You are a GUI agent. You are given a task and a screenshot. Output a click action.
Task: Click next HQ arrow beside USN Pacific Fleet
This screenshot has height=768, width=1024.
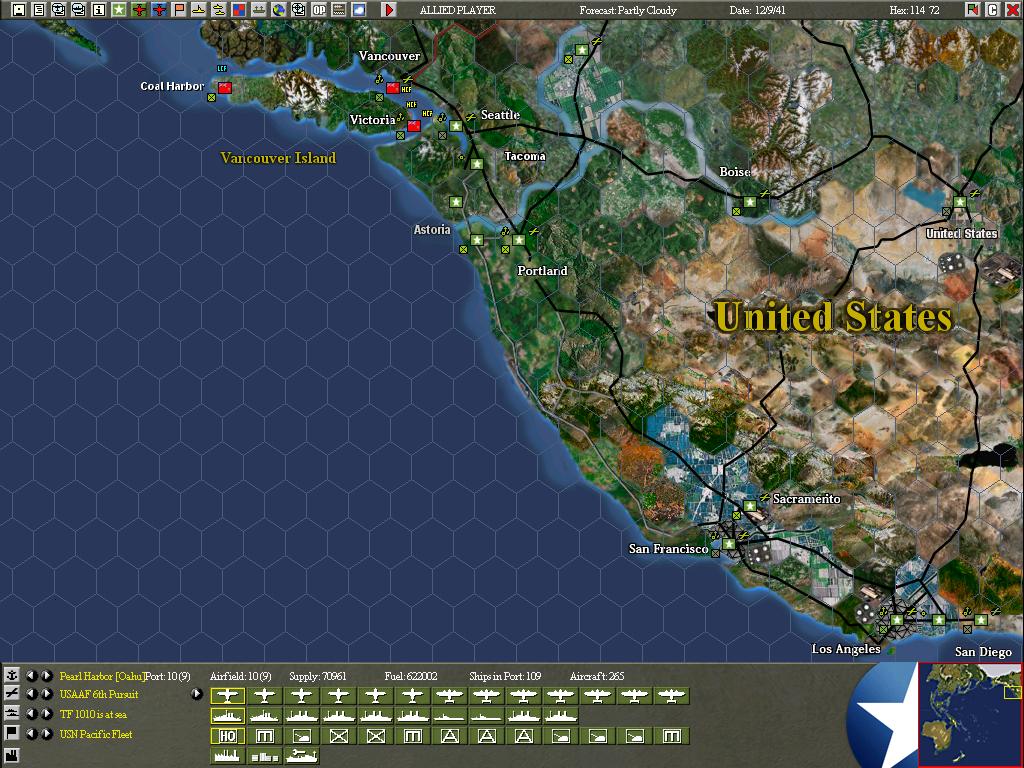click(47, 733)
